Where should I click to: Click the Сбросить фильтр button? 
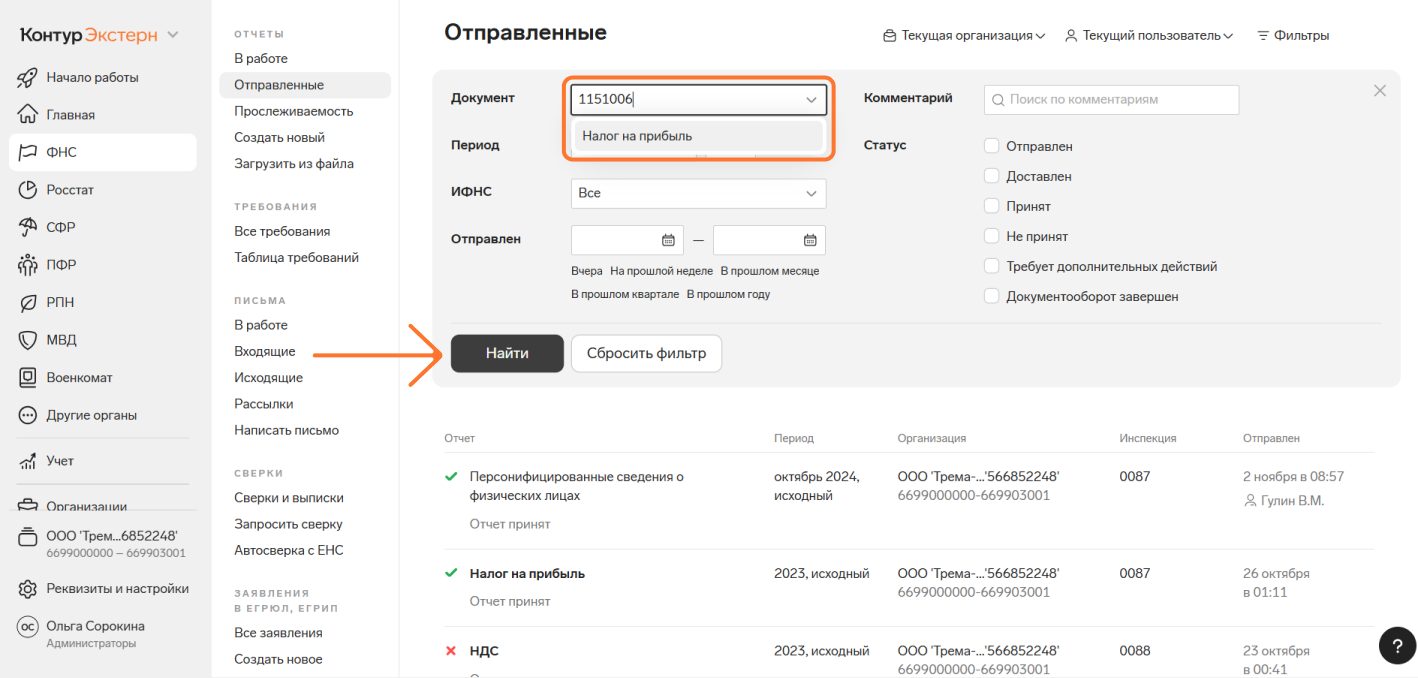point(646,353)
